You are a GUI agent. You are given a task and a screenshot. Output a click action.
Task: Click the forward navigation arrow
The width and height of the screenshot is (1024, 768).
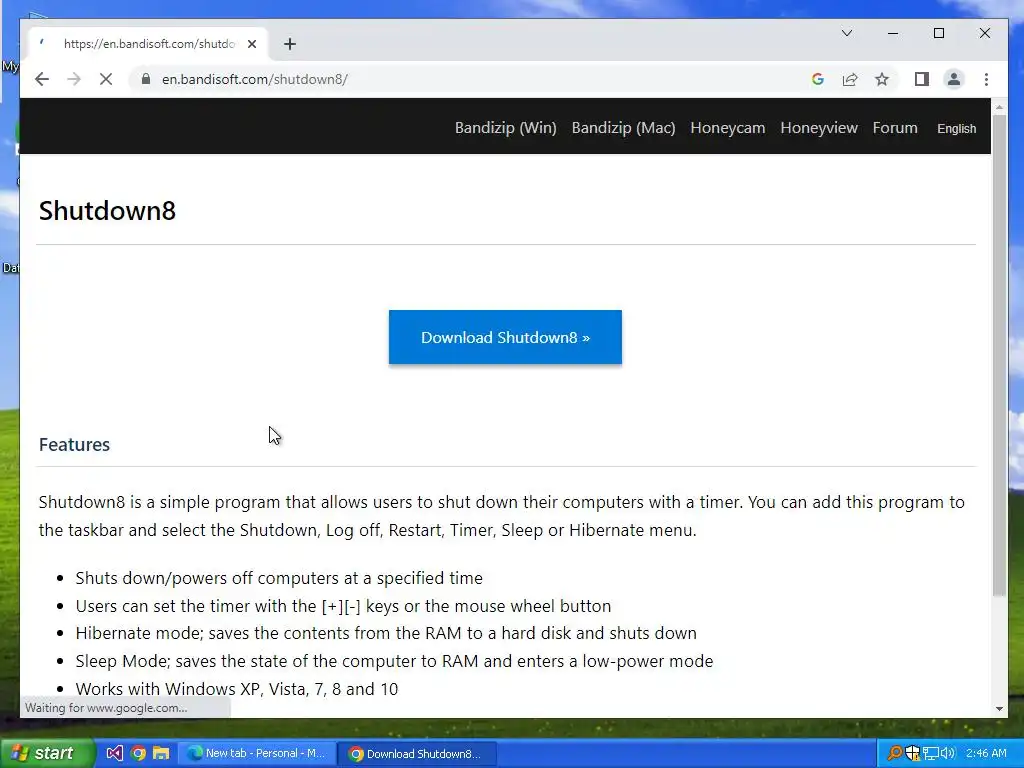pyautogui.click(x=74, y=79)
